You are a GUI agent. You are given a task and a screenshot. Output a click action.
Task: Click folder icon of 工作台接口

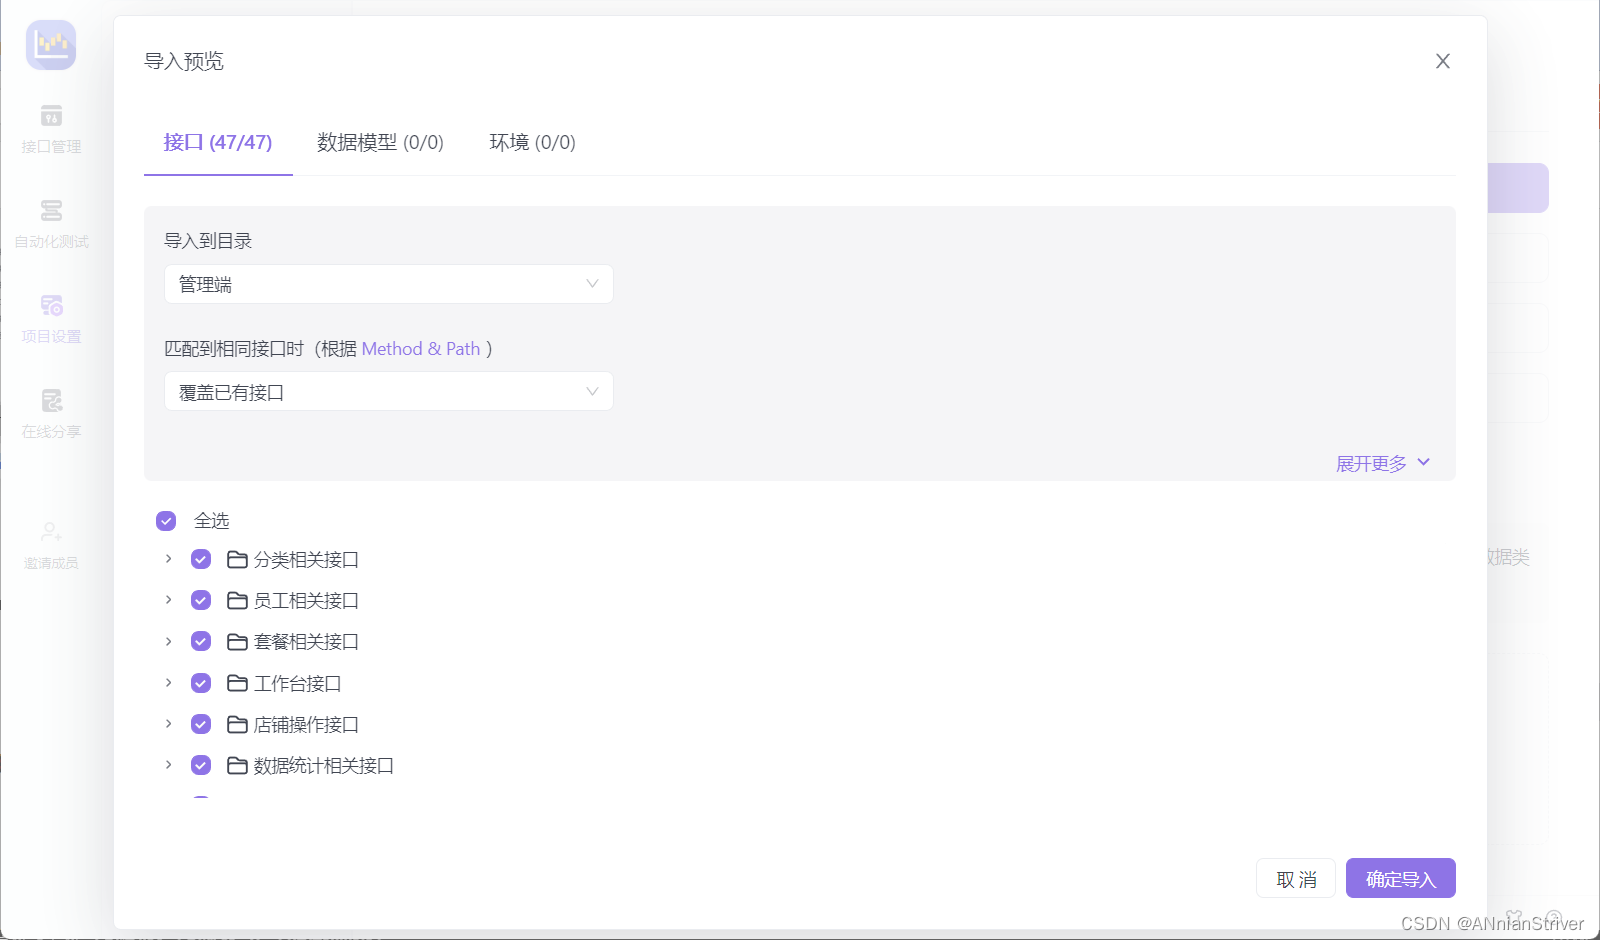click(x=237, y=683)
